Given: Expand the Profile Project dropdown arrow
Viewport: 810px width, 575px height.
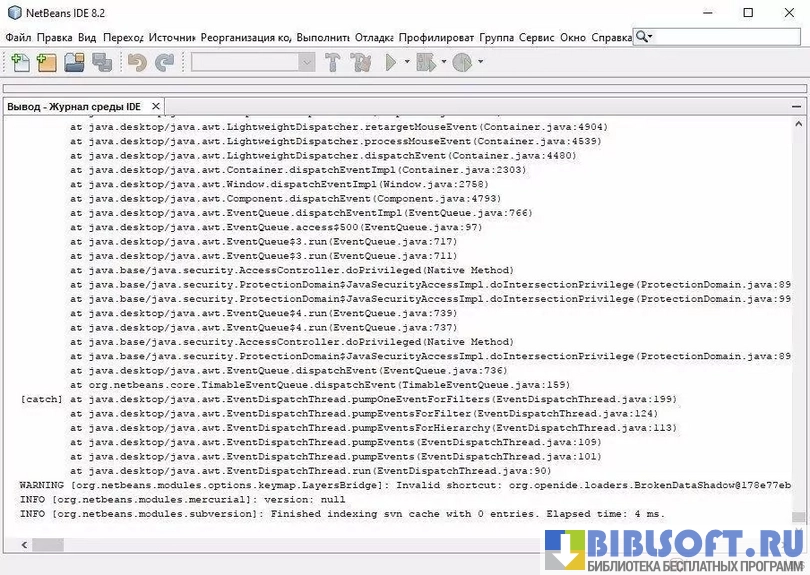Looking at the screenshot, I should click(x=480, y=63).
